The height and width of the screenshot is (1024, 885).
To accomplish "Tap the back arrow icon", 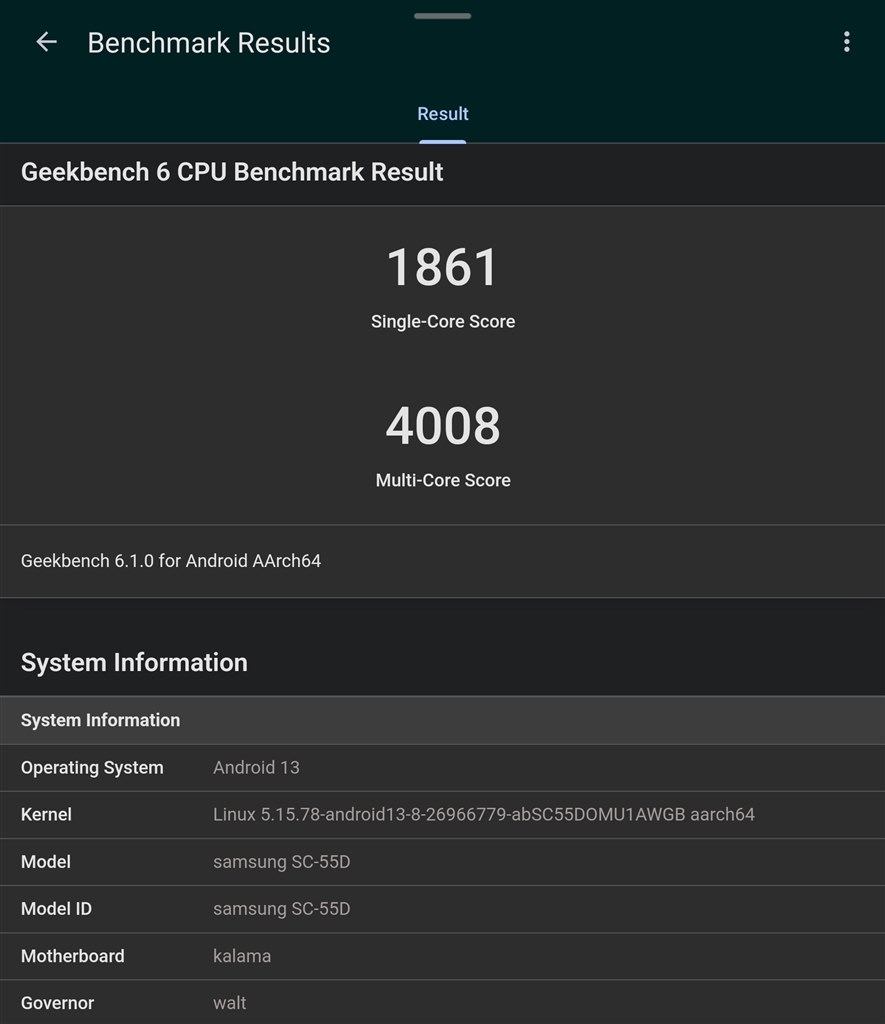I will pyautogui.click(x=46, y=42).
